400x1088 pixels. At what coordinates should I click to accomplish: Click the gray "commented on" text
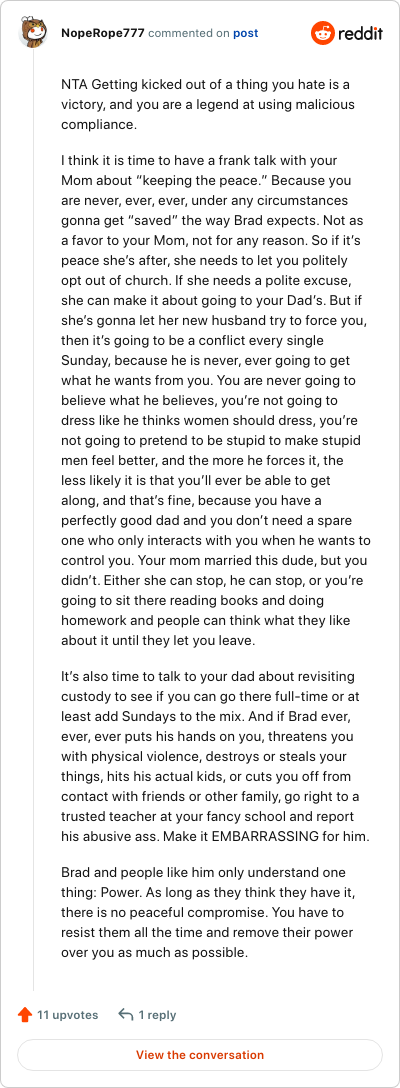point(189,33)
